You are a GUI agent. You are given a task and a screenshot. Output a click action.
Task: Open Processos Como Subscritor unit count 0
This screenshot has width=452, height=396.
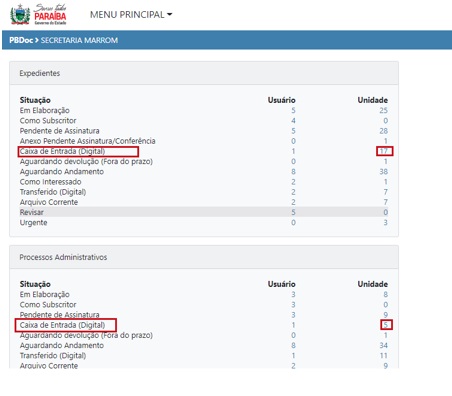385,305
